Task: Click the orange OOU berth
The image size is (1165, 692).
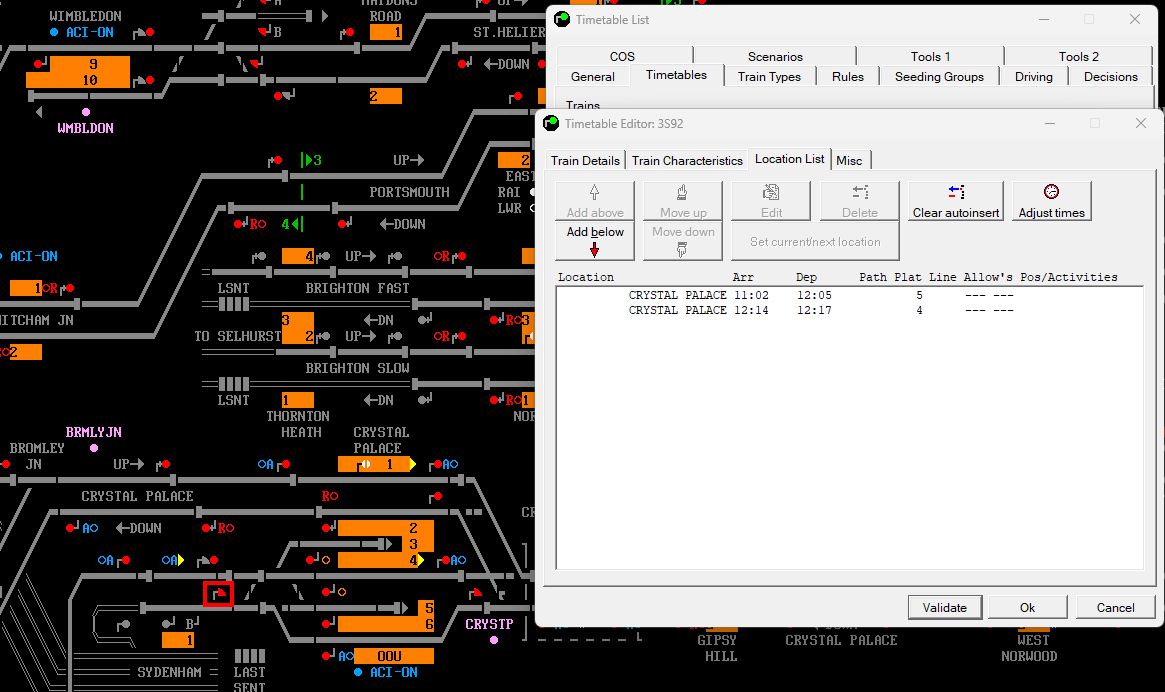Action: tap(394, 656)
